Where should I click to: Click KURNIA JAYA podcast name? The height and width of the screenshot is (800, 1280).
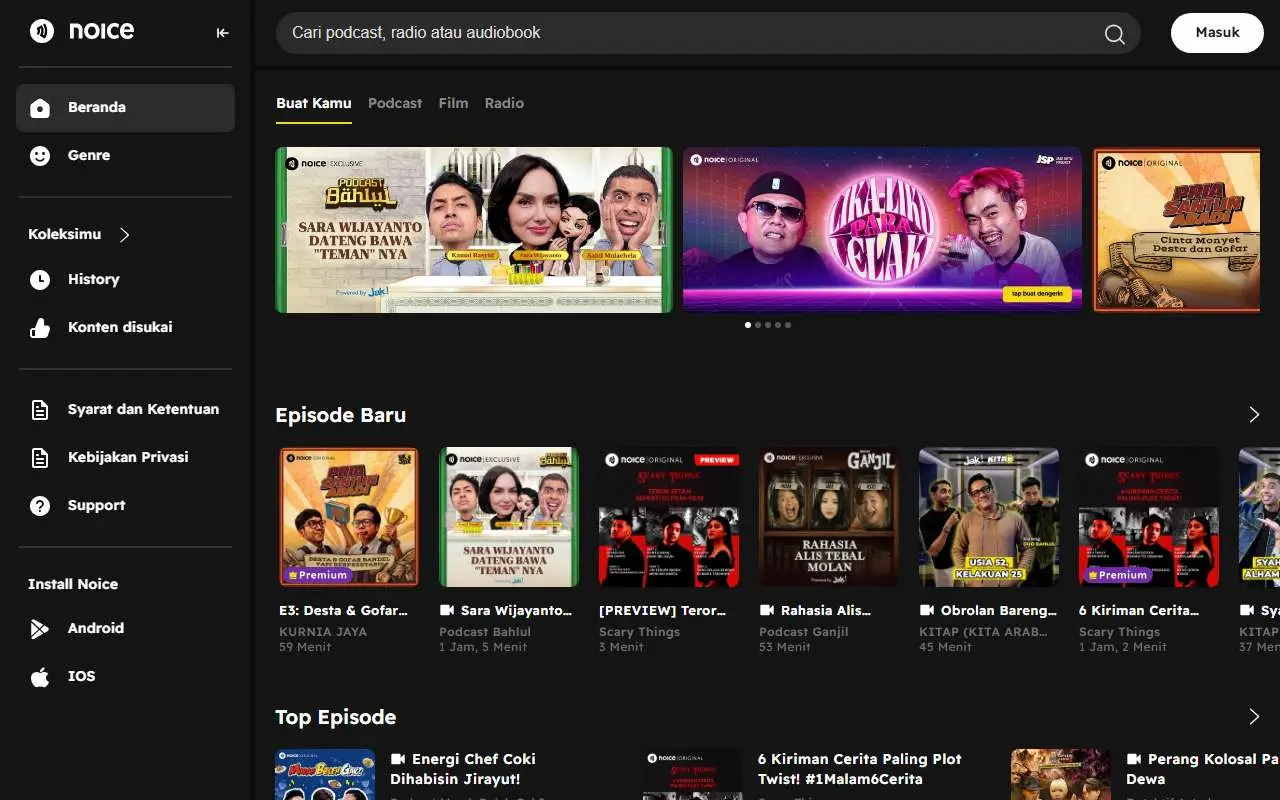point(323,632)
